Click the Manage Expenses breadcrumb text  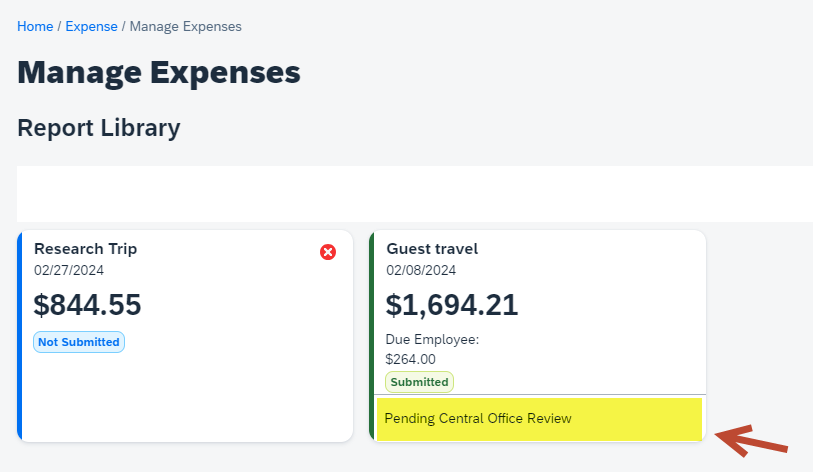pos(185,26)
